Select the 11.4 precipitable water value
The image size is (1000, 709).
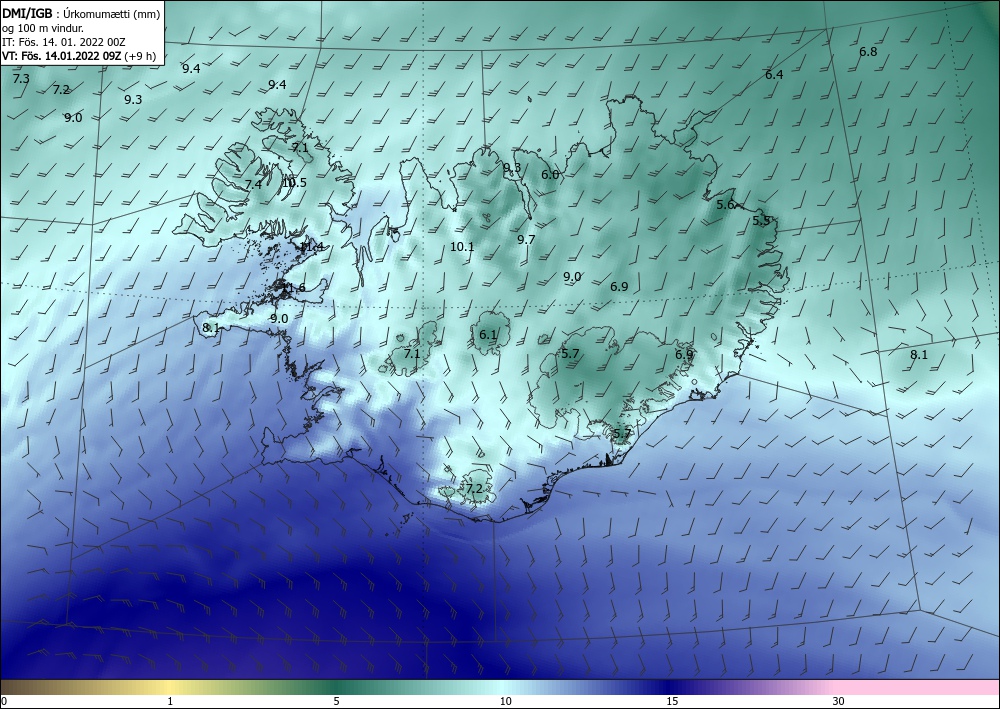312,247
